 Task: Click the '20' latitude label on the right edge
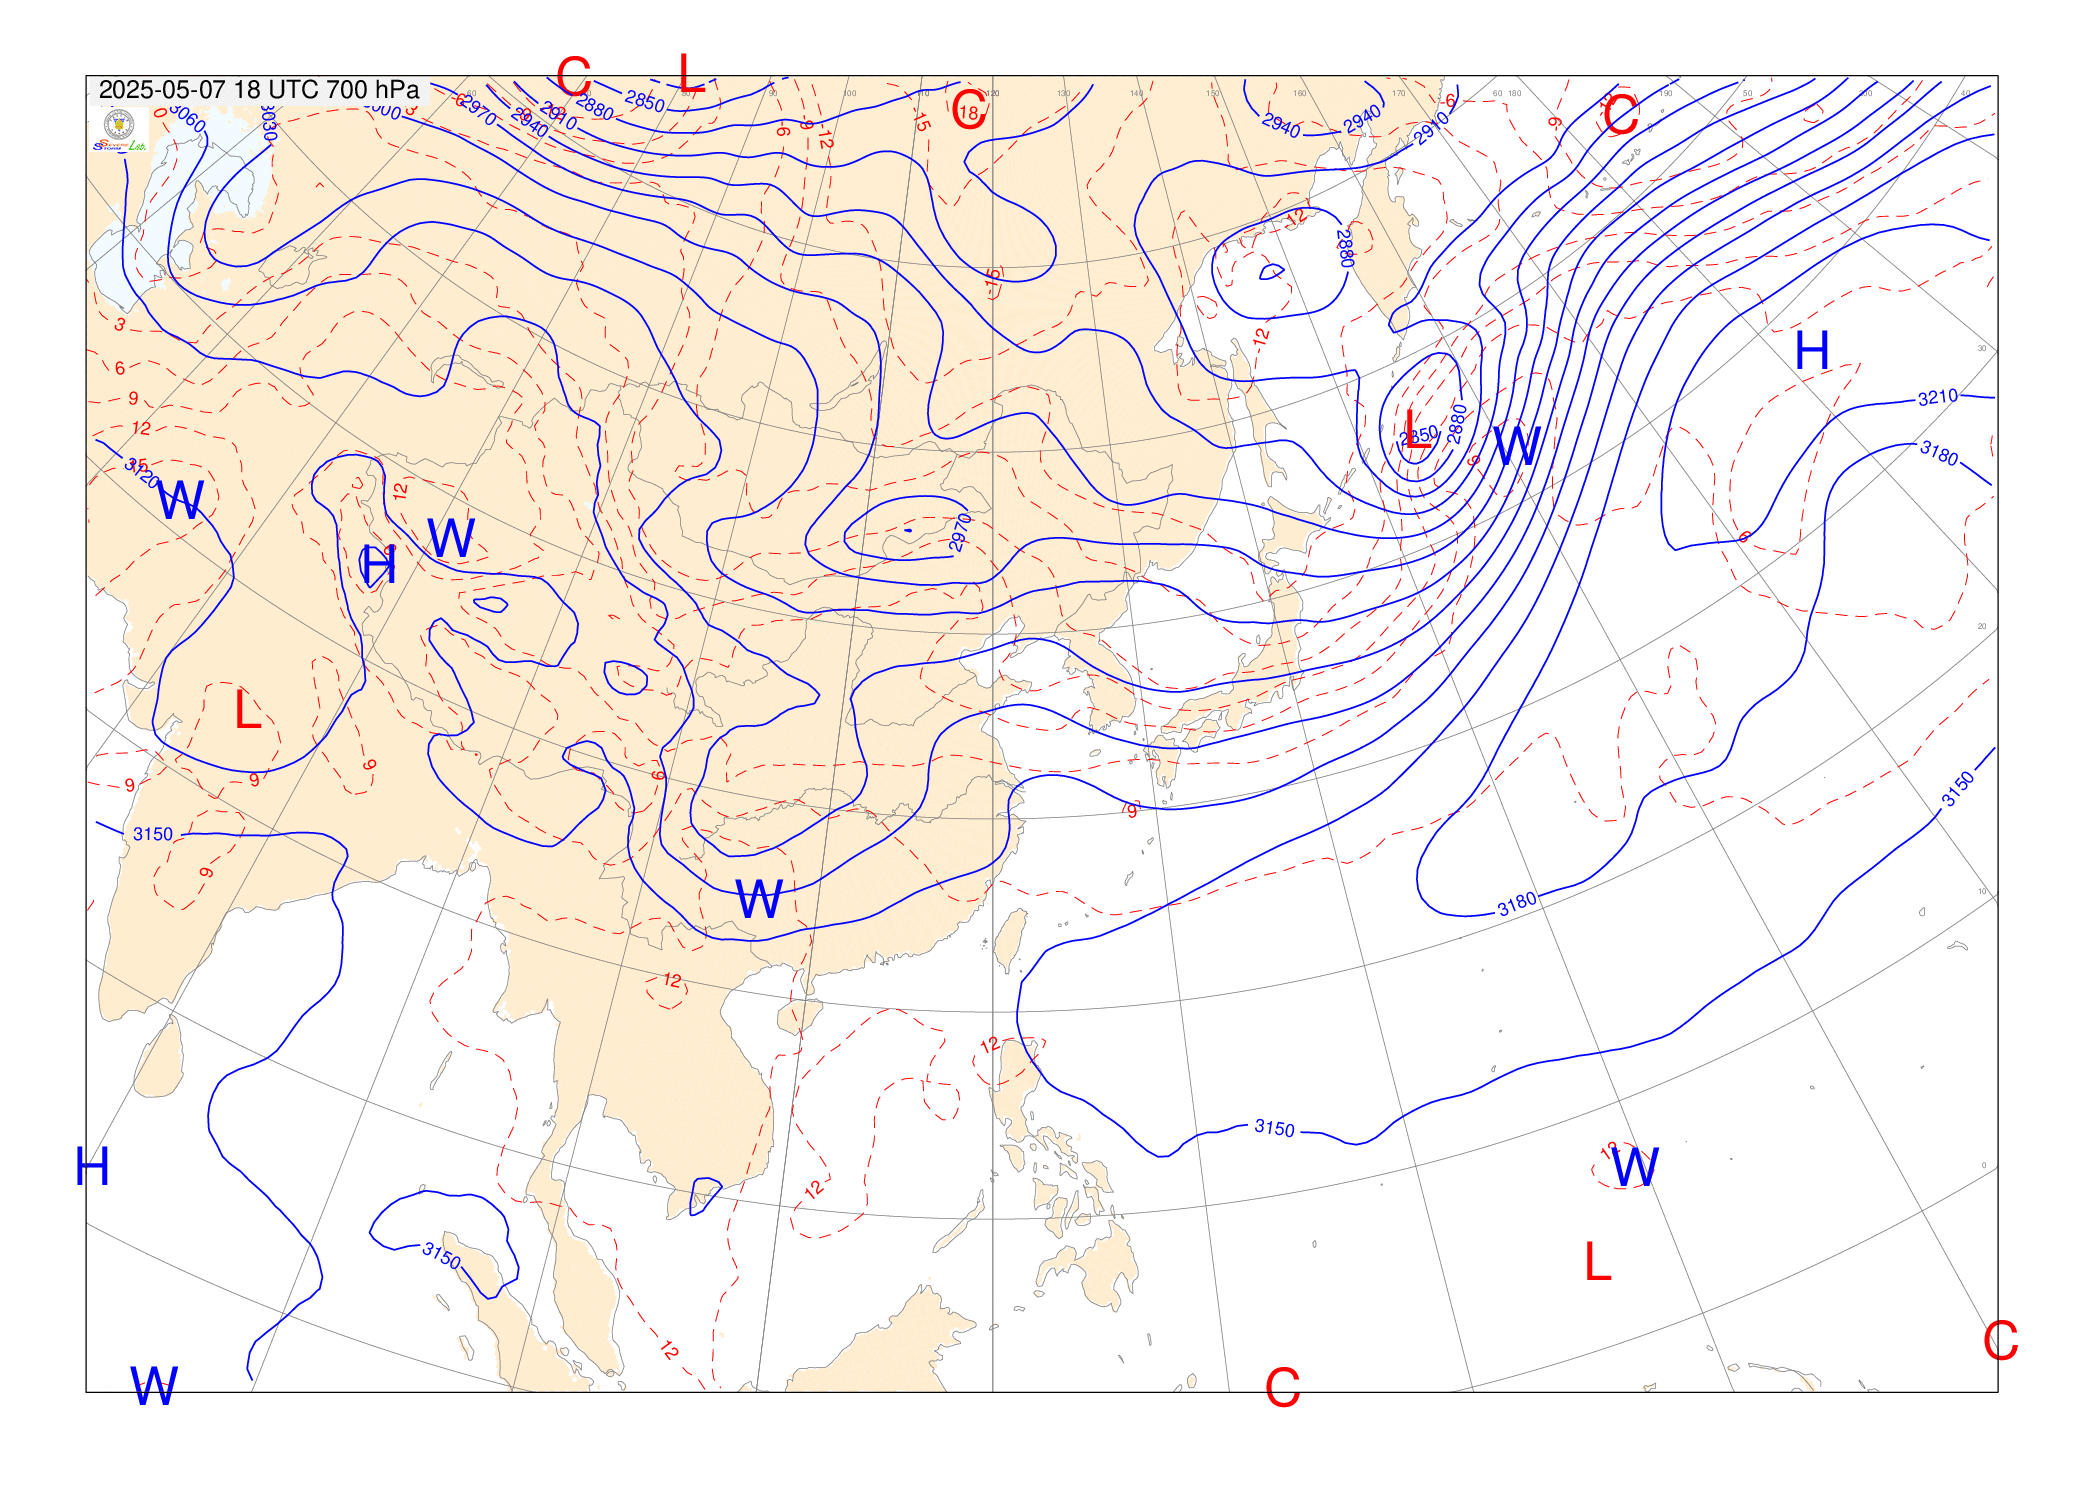[1982, 626]
